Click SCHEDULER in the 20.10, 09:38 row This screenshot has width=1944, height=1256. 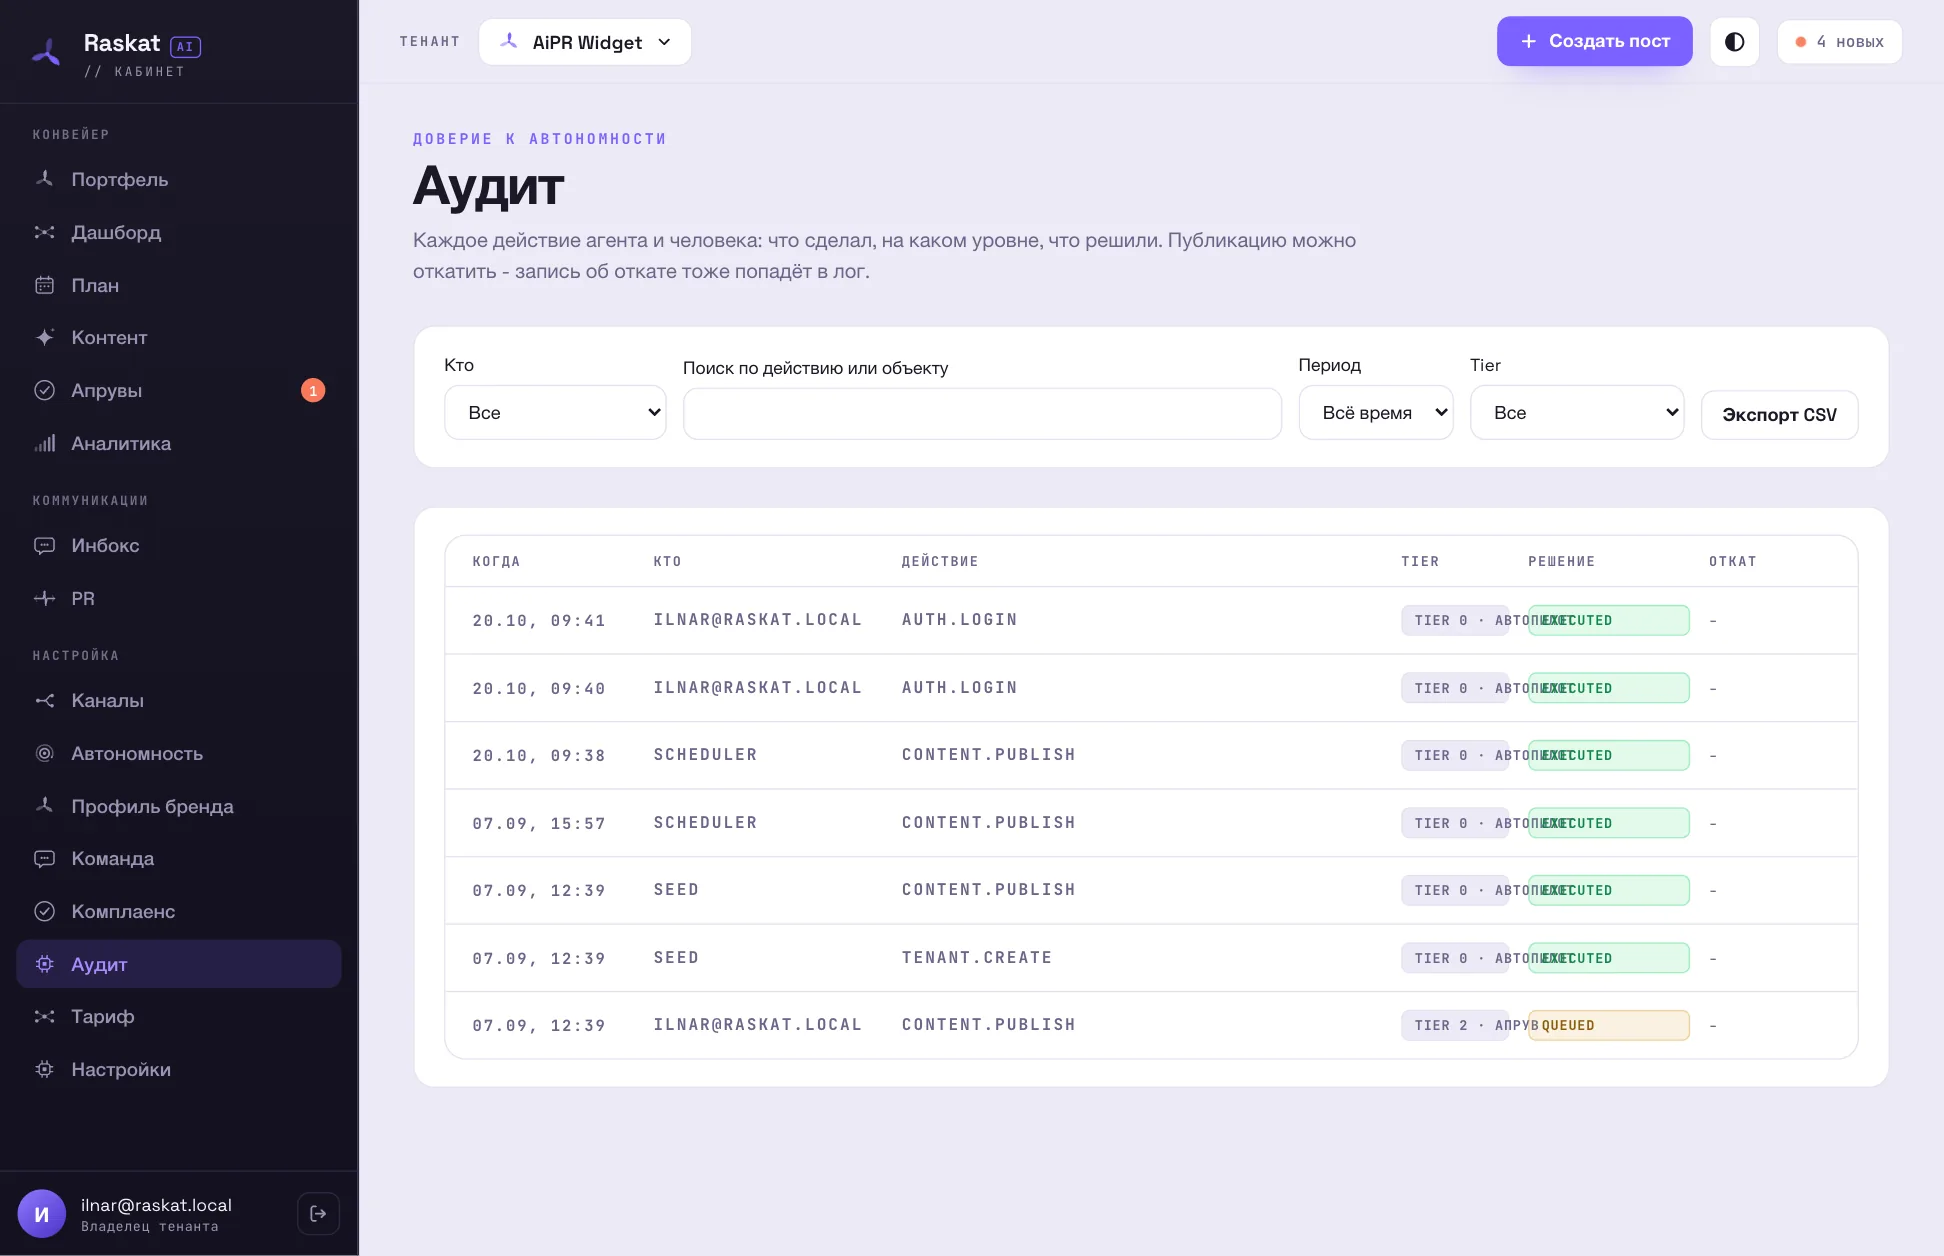coord(705,754)
